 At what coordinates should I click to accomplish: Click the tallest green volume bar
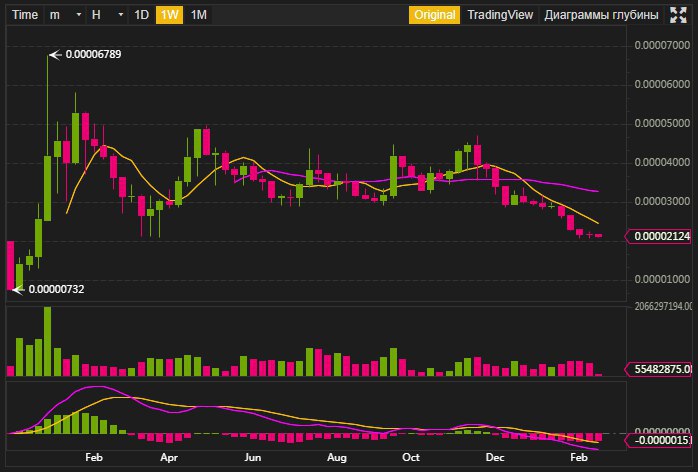tap(47, 342)
